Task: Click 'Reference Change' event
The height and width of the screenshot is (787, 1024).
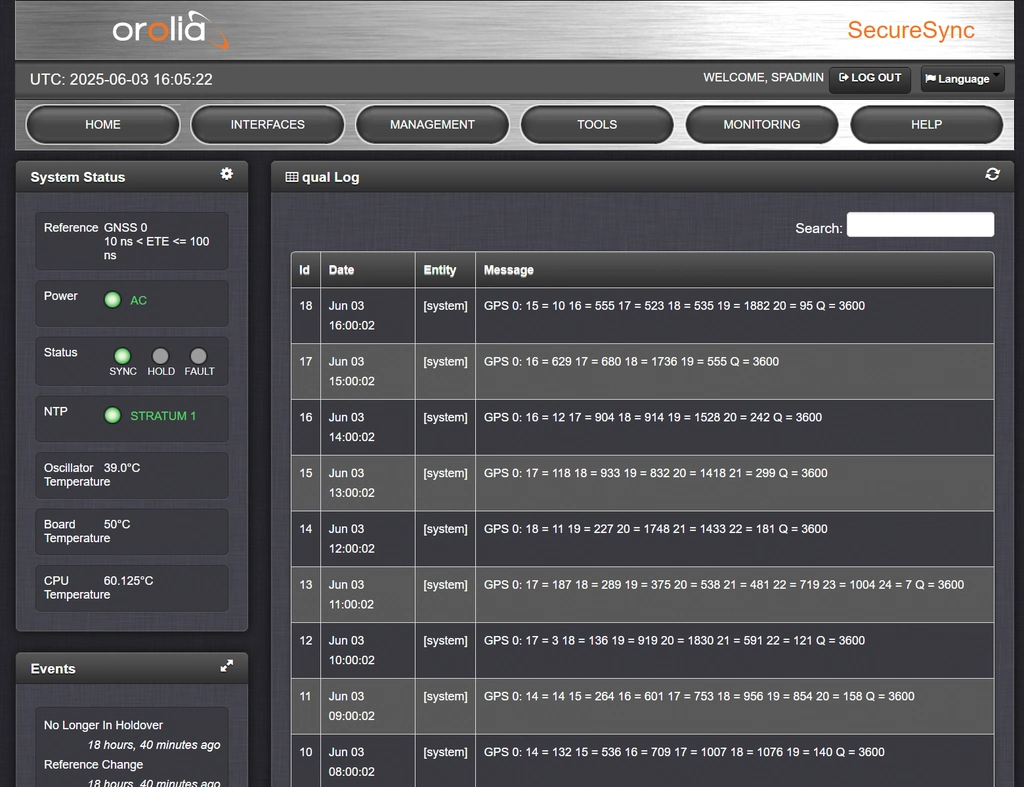Action: click(x=93, y=764)
